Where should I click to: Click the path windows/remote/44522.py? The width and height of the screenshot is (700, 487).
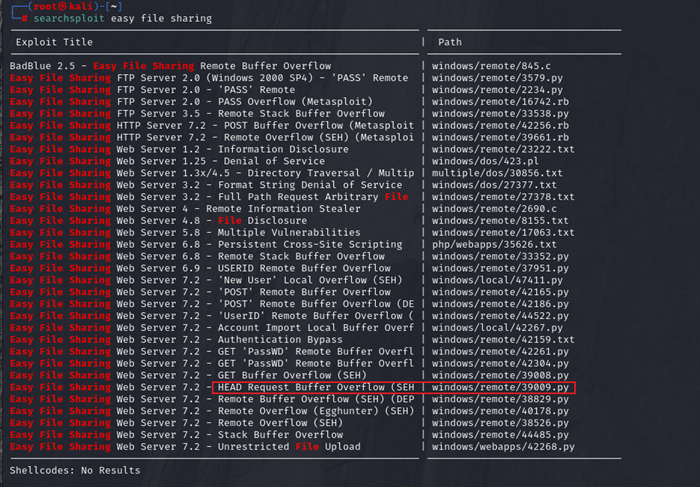(x=500, y=316)
